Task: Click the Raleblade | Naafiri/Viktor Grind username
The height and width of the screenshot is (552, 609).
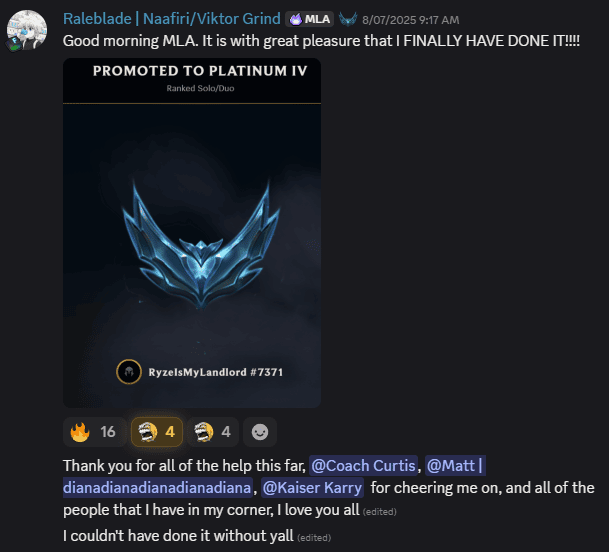Action: (x=172, y=19)
